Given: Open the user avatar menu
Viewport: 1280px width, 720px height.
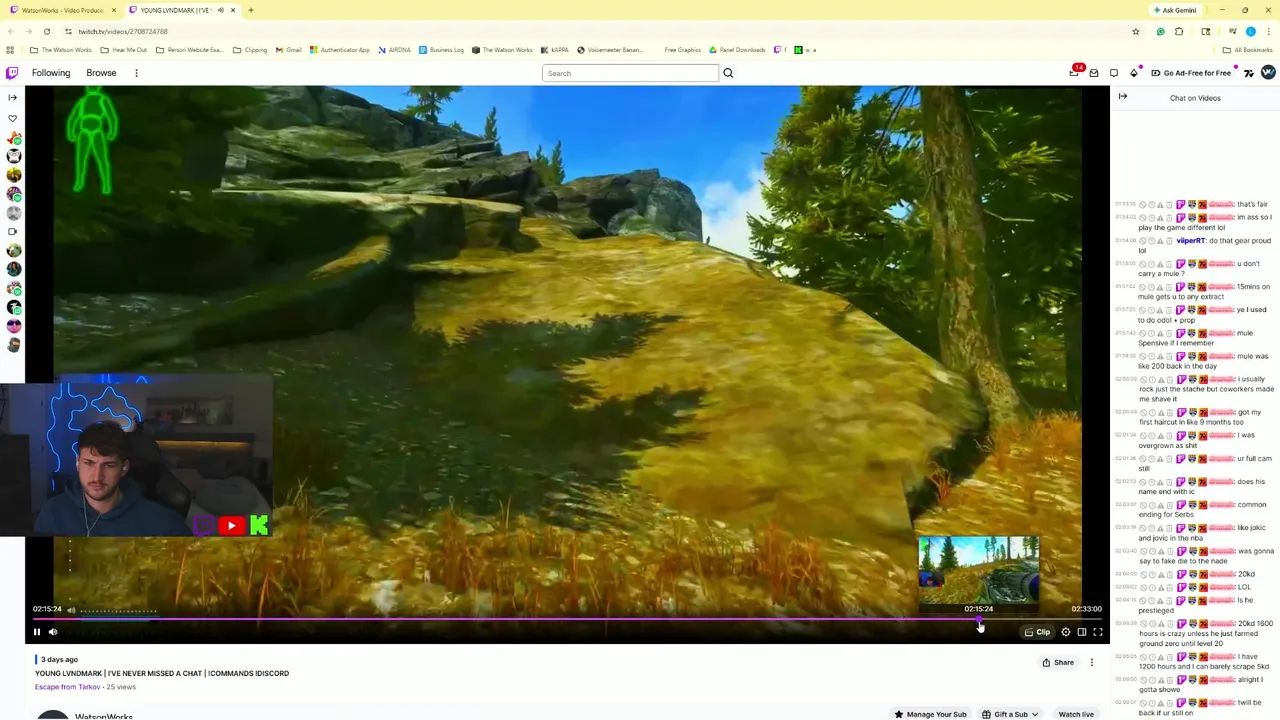Looking at the screenshot, I should click(x=1268, y=73).
